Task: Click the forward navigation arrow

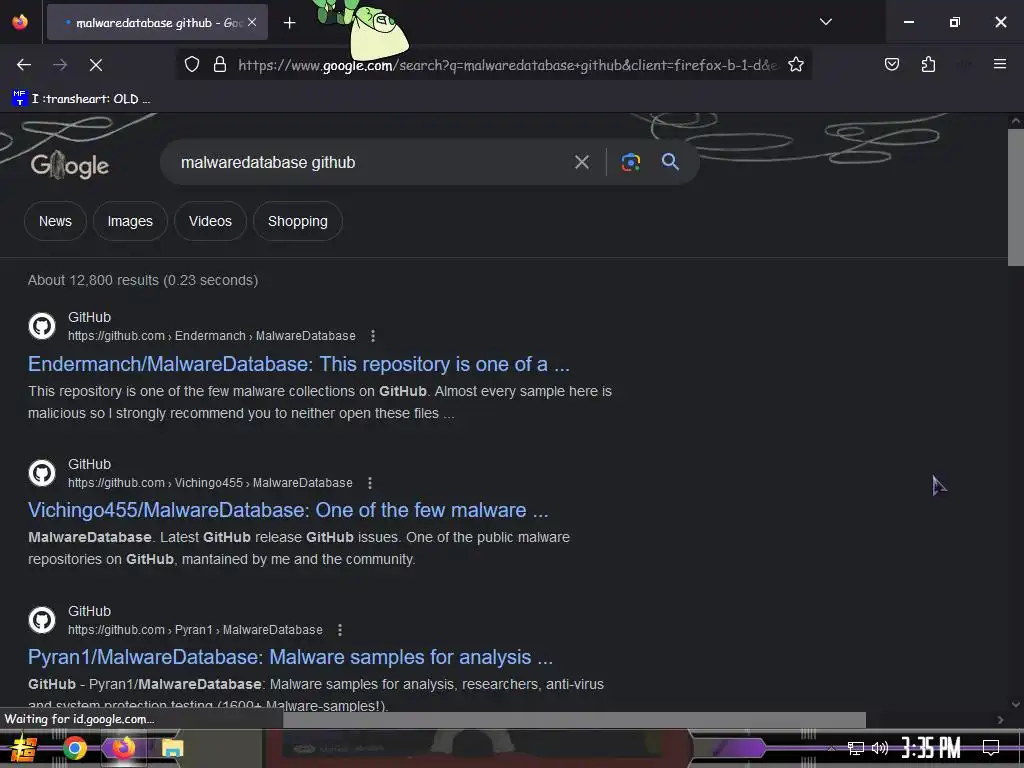Action: [60, 65]
